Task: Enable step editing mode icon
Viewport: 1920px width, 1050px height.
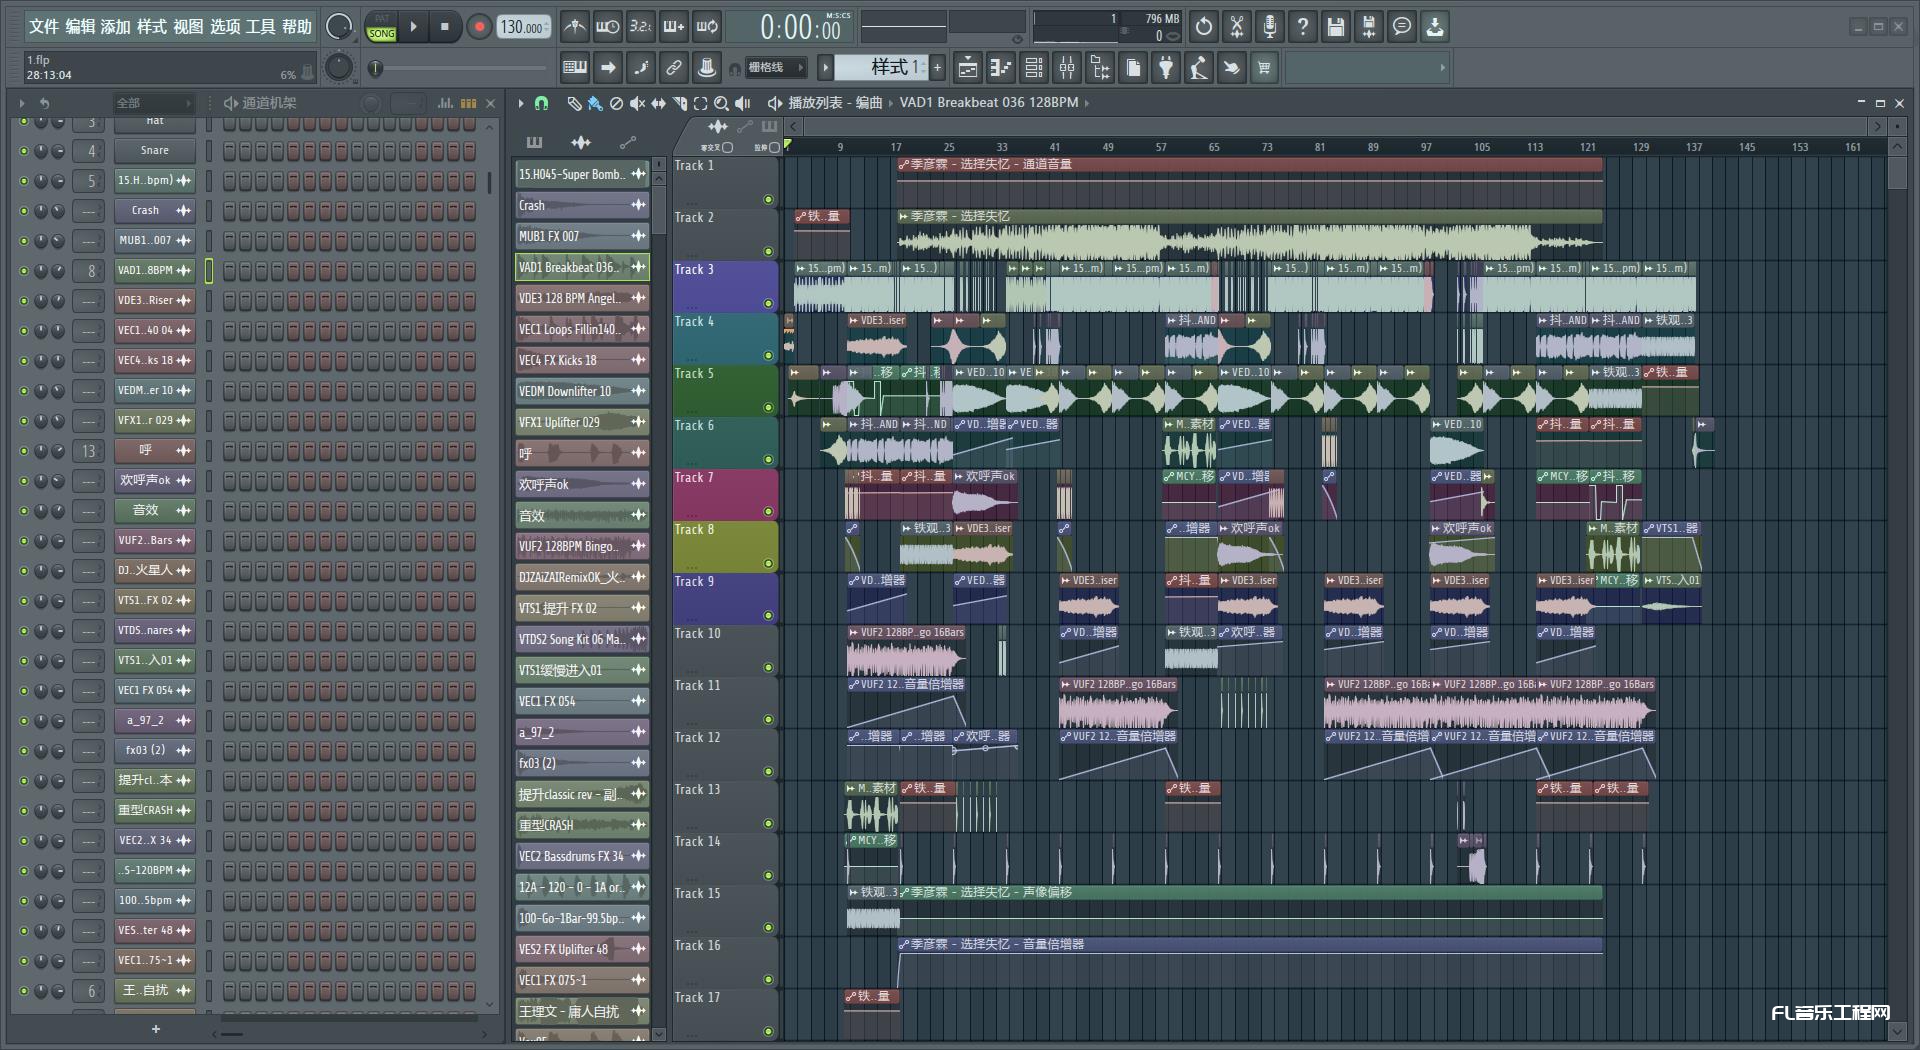Action: 641,68
